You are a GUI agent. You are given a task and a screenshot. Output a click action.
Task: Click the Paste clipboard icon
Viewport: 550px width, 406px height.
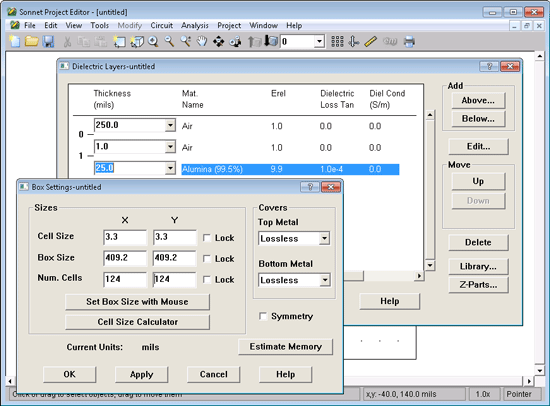[x=100, y=42]
